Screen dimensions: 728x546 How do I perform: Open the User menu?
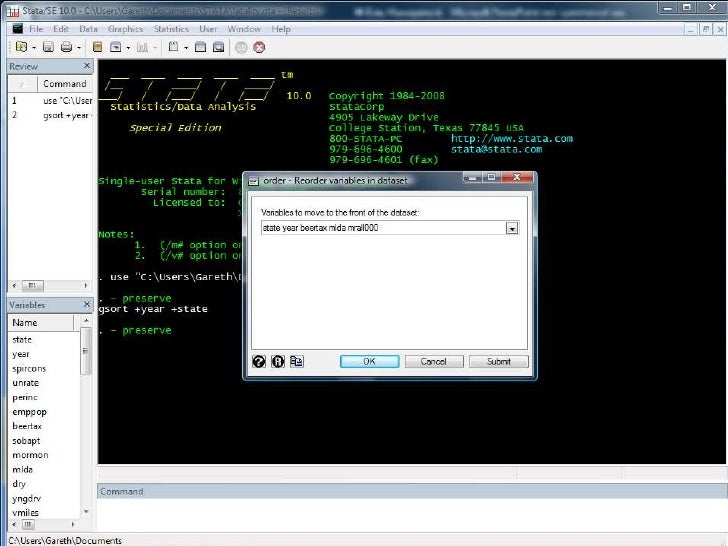[208, 29]
